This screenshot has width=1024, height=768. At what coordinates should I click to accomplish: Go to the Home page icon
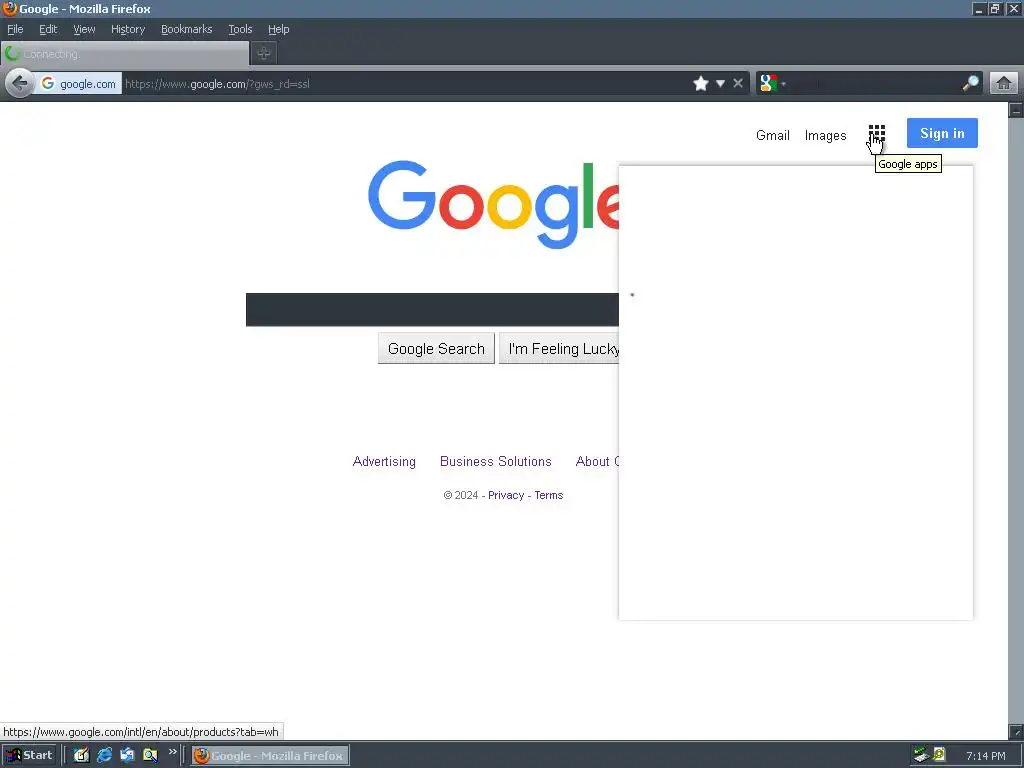pos(1004,84)
